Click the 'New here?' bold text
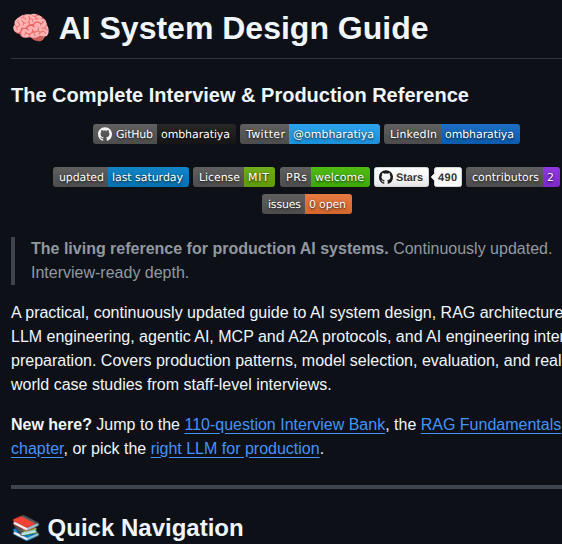 tap(51, 425)
